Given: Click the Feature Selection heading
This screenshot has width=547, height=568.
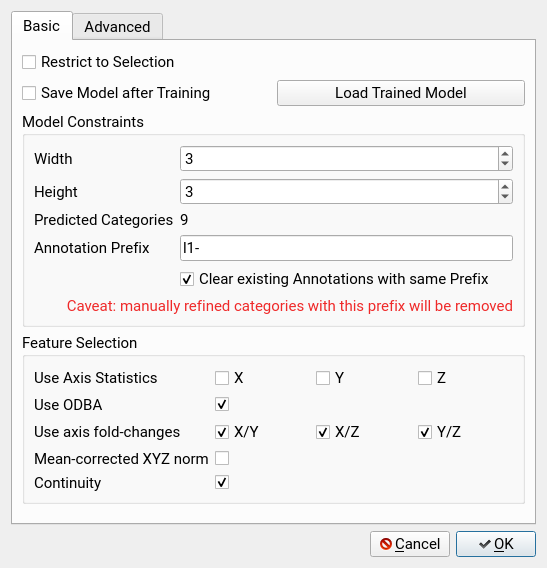Looking at the screenshot, I should tap(80, 343).
